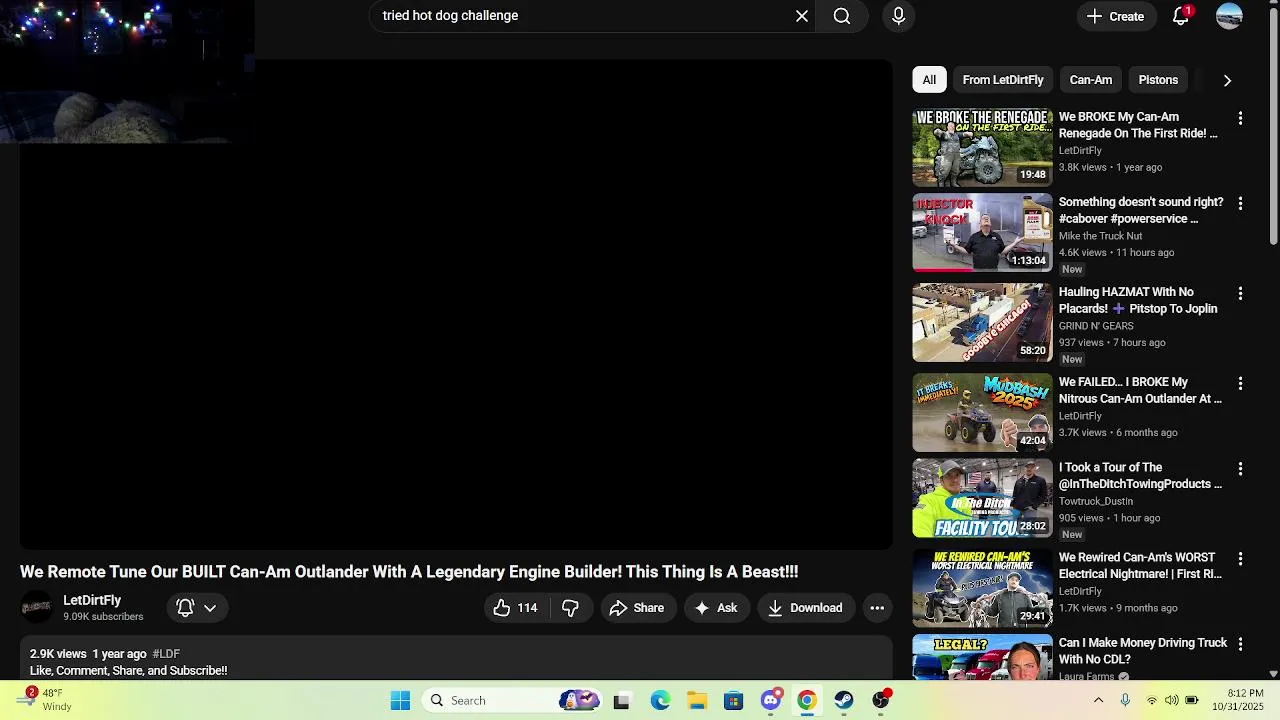Open Microsoft Edge from the taskbar

click(660, 701)
